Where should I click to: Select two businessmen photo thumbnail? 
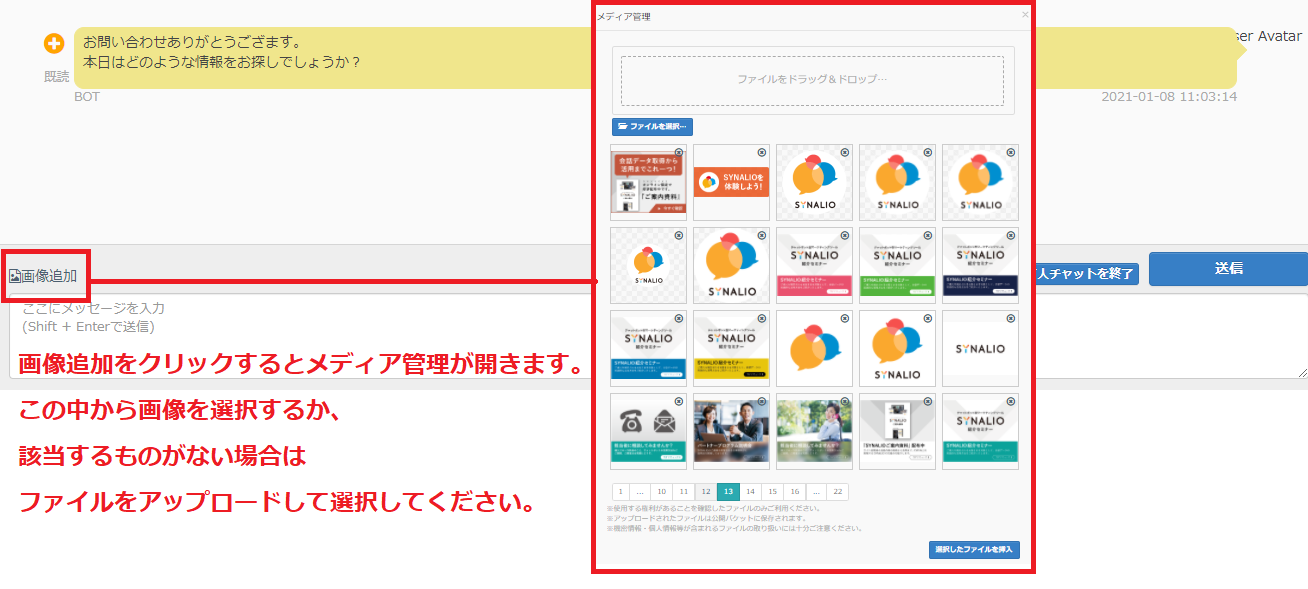[x=731, y=432]
